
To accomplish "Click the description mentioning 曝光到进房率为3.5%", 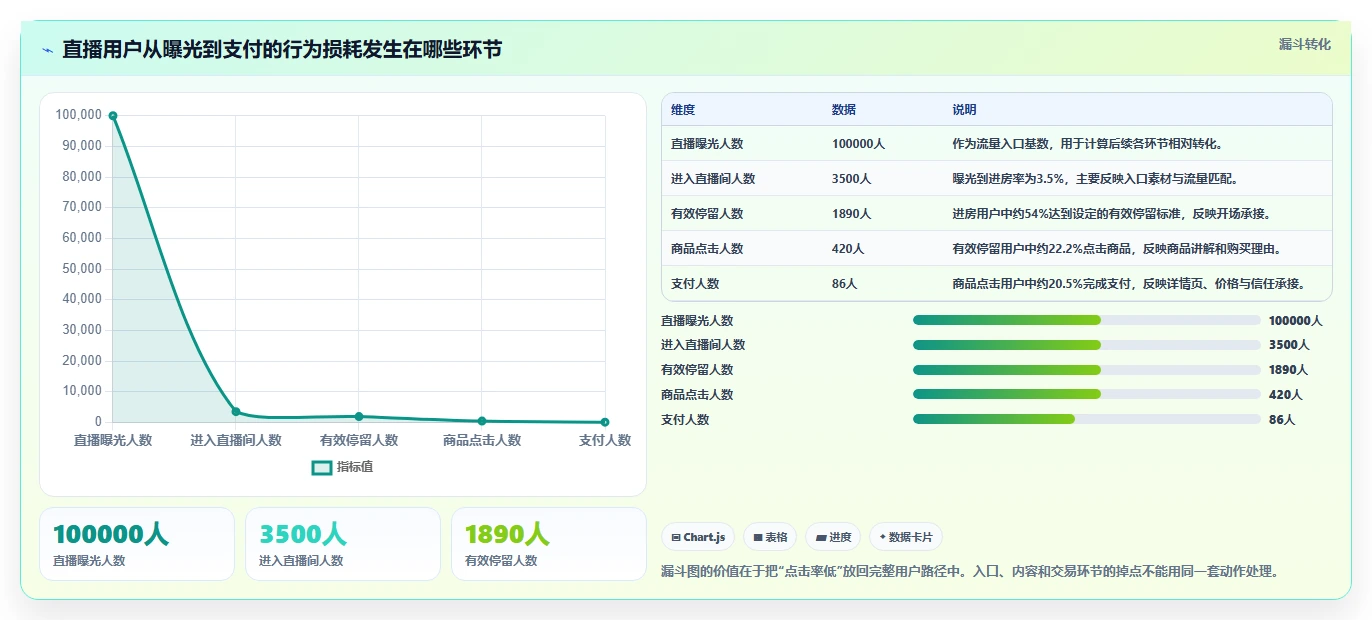I will 1096,179.
